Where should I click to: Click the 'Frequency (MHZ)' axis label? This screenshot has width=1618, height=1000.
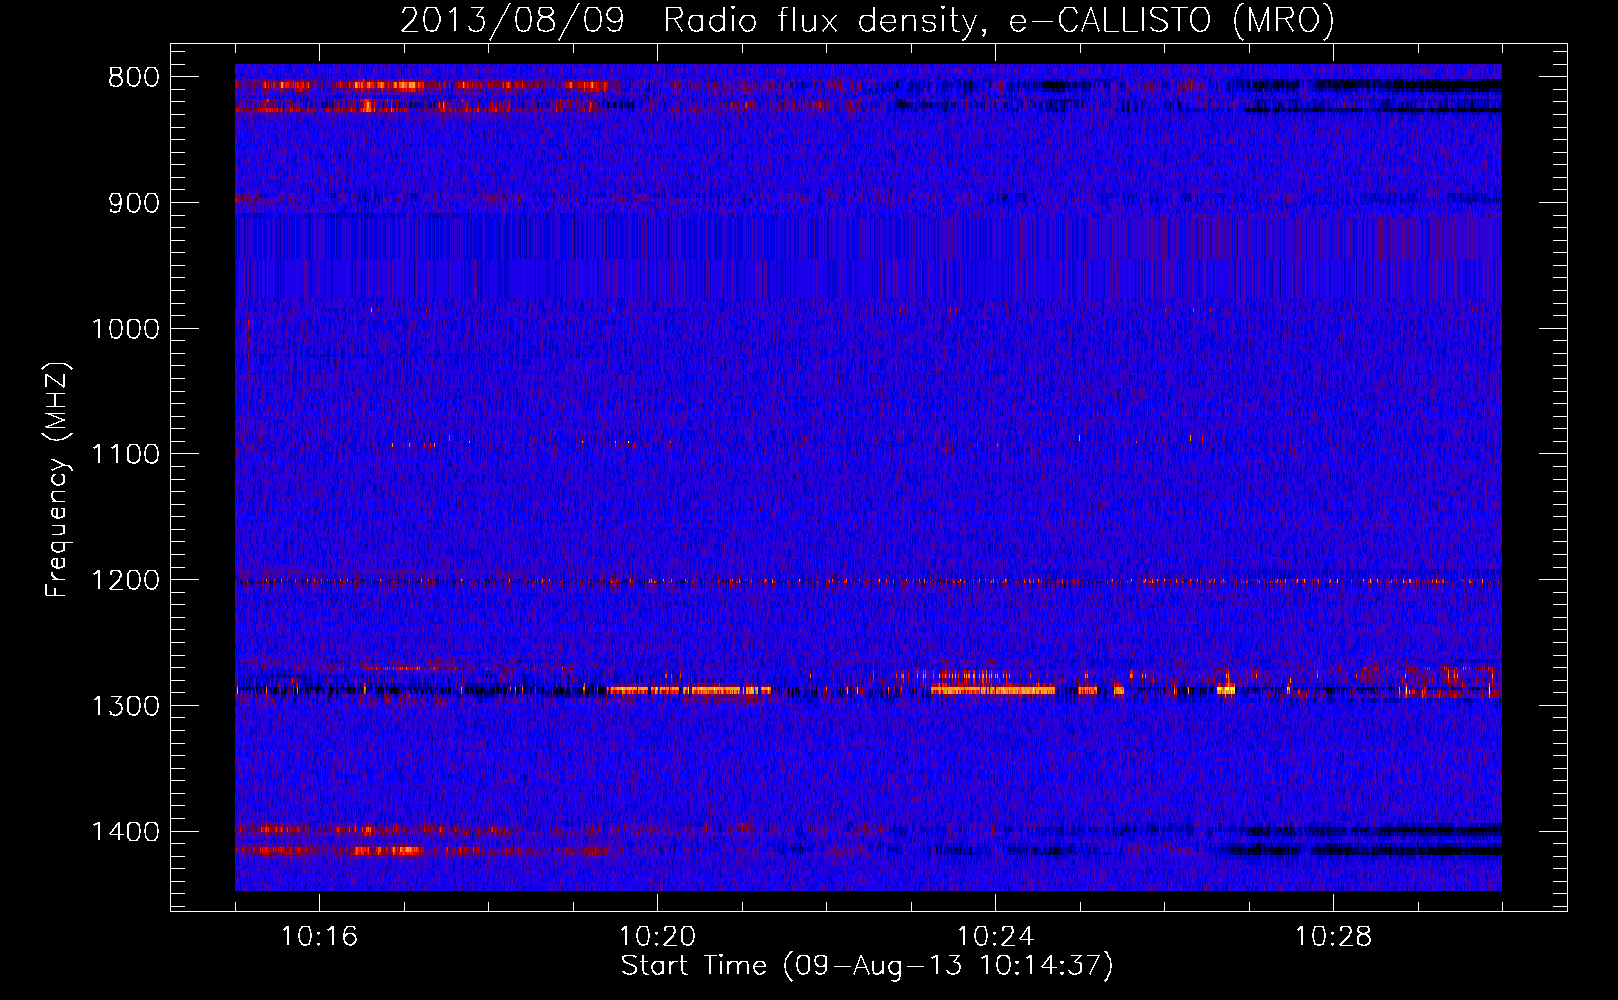point(57,480)
